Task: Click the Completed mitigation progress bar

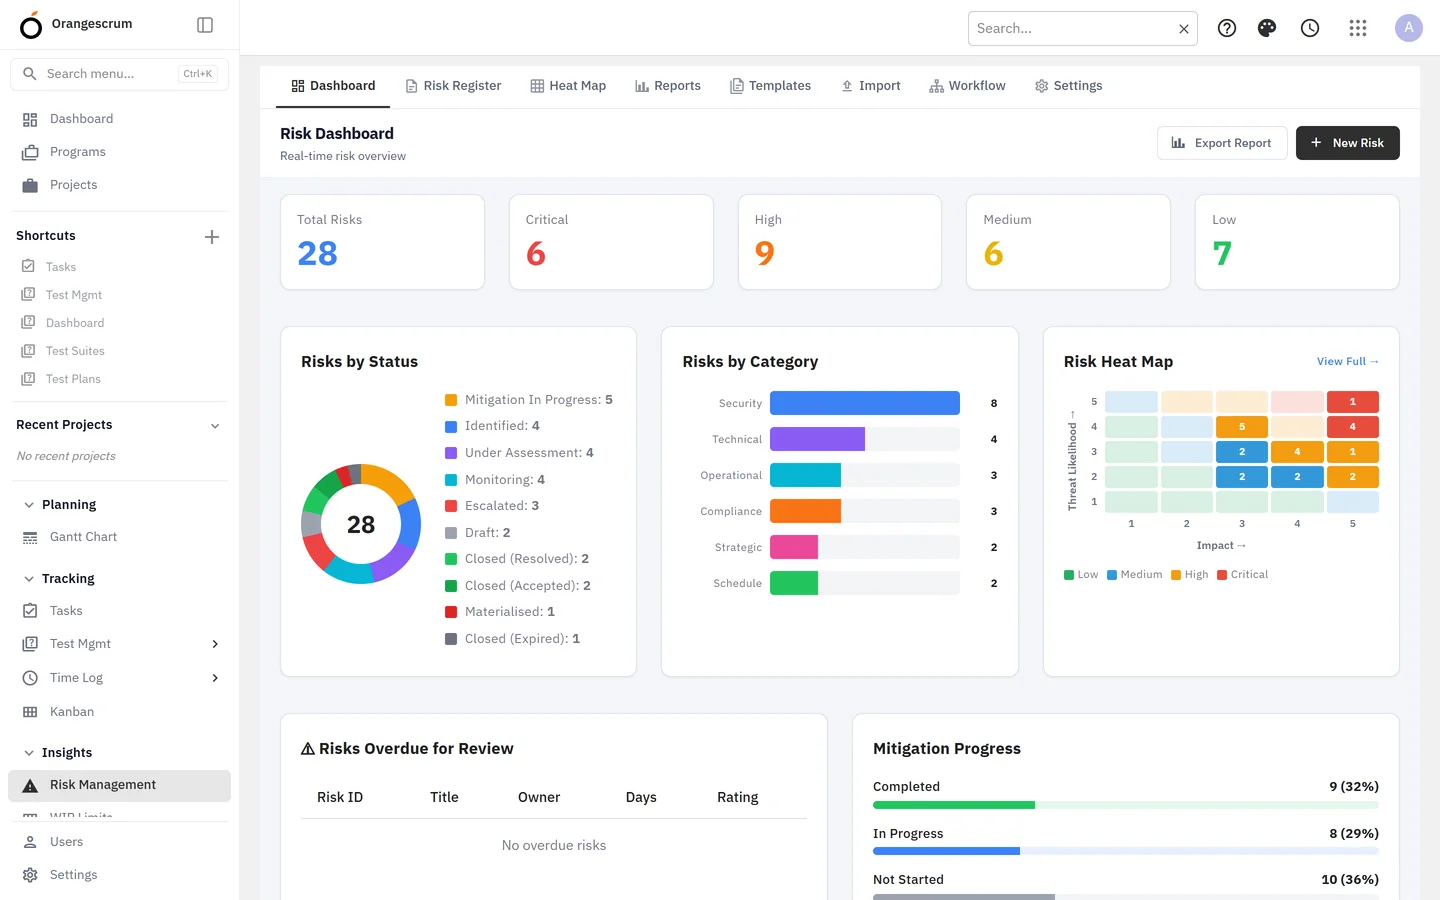Action: pos(1126,805)
